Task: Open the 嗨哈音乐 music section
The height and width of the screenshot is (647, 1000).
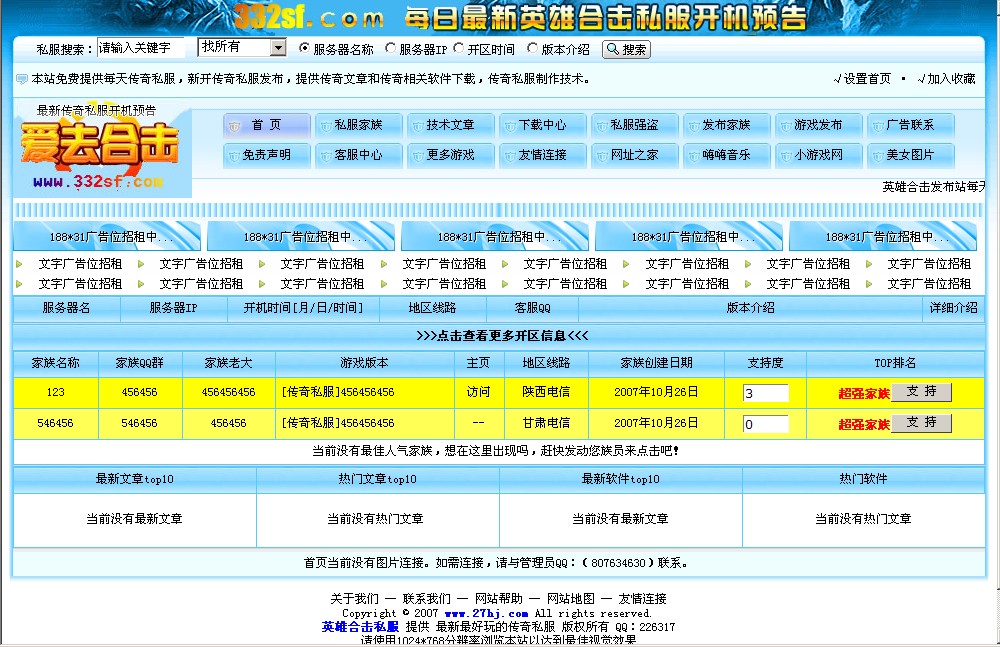Action: 726,156
